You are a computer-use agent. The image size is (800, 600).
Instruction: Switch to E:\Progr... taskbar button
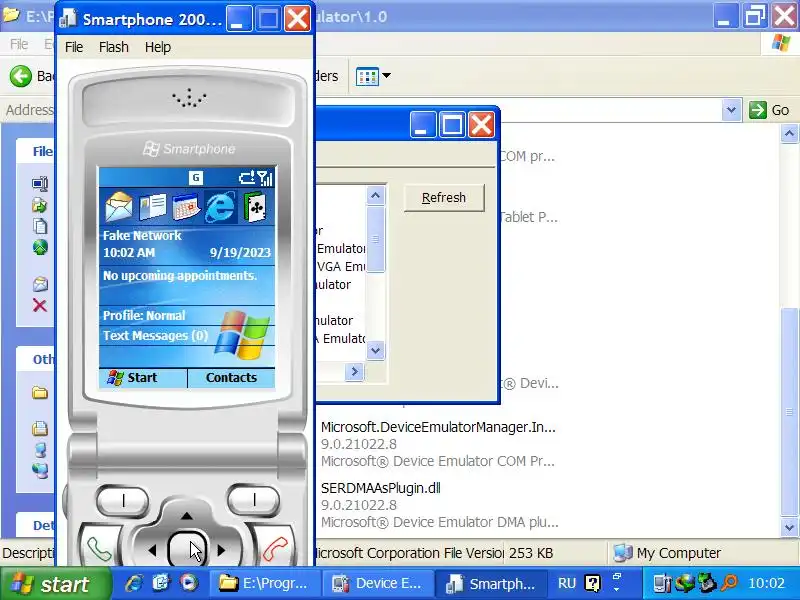[x=264, y=583]
